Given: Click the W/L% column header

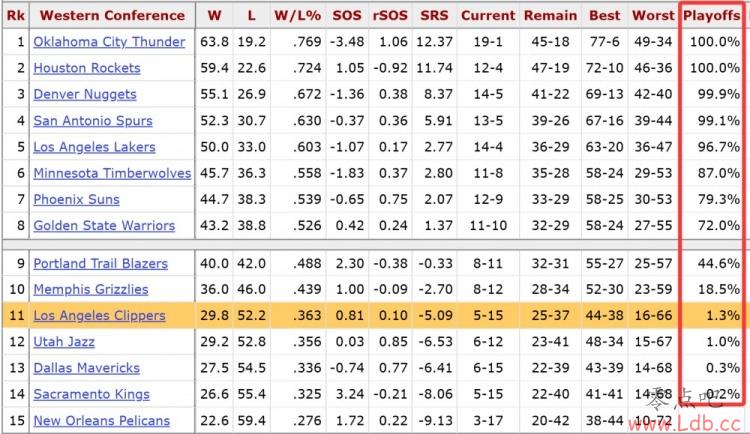Looking at the screenshot, I should coord(296,15).
